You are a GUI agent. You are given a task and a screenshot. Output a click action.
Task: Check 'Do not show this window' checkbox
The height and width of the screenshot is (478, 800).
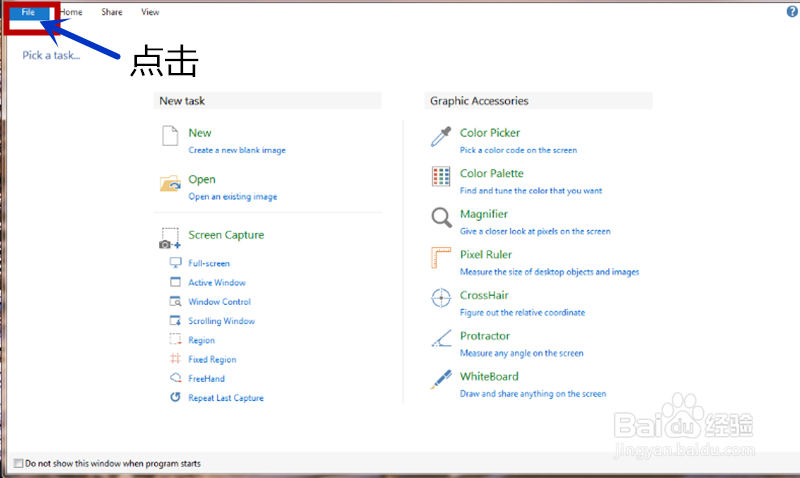19,464
